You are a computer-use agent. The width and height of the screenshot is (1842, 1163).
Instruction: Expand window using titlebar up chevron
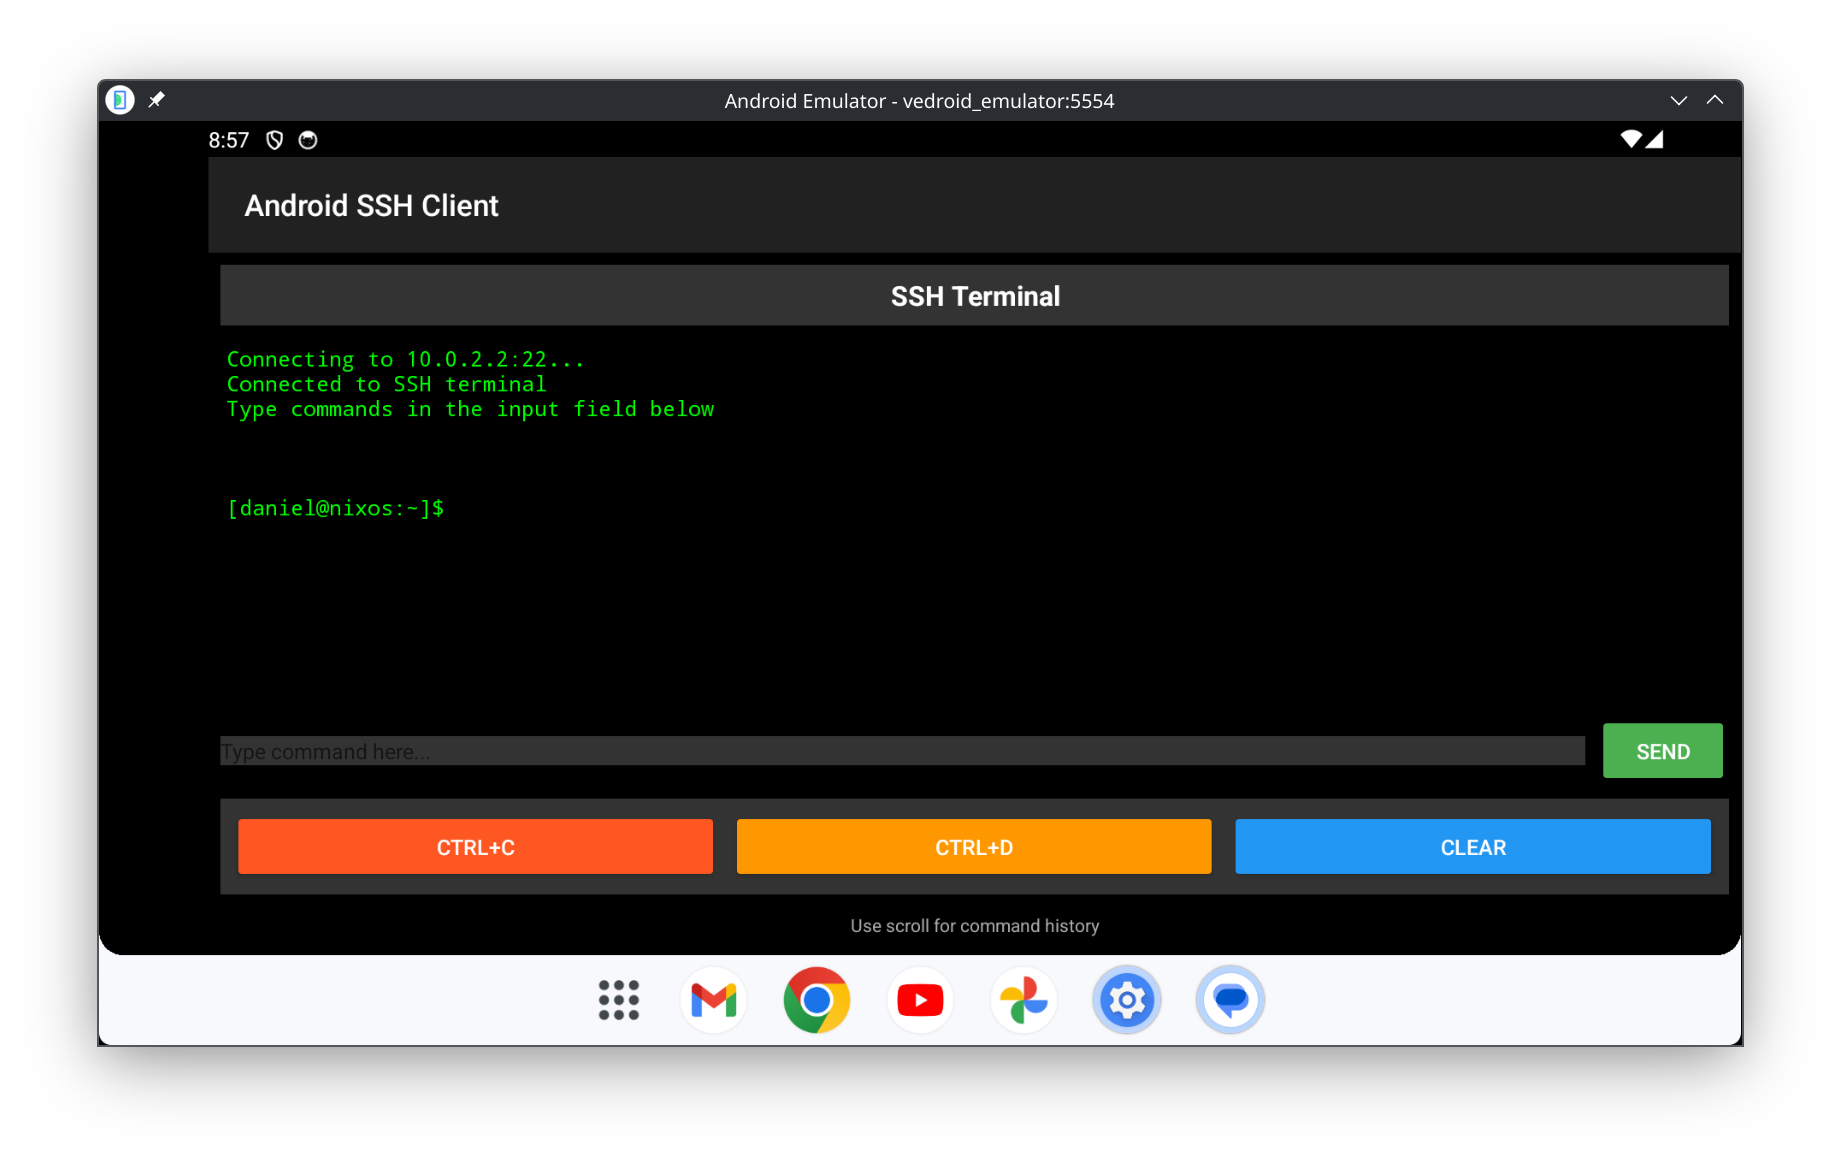(x=1715, y=100)
